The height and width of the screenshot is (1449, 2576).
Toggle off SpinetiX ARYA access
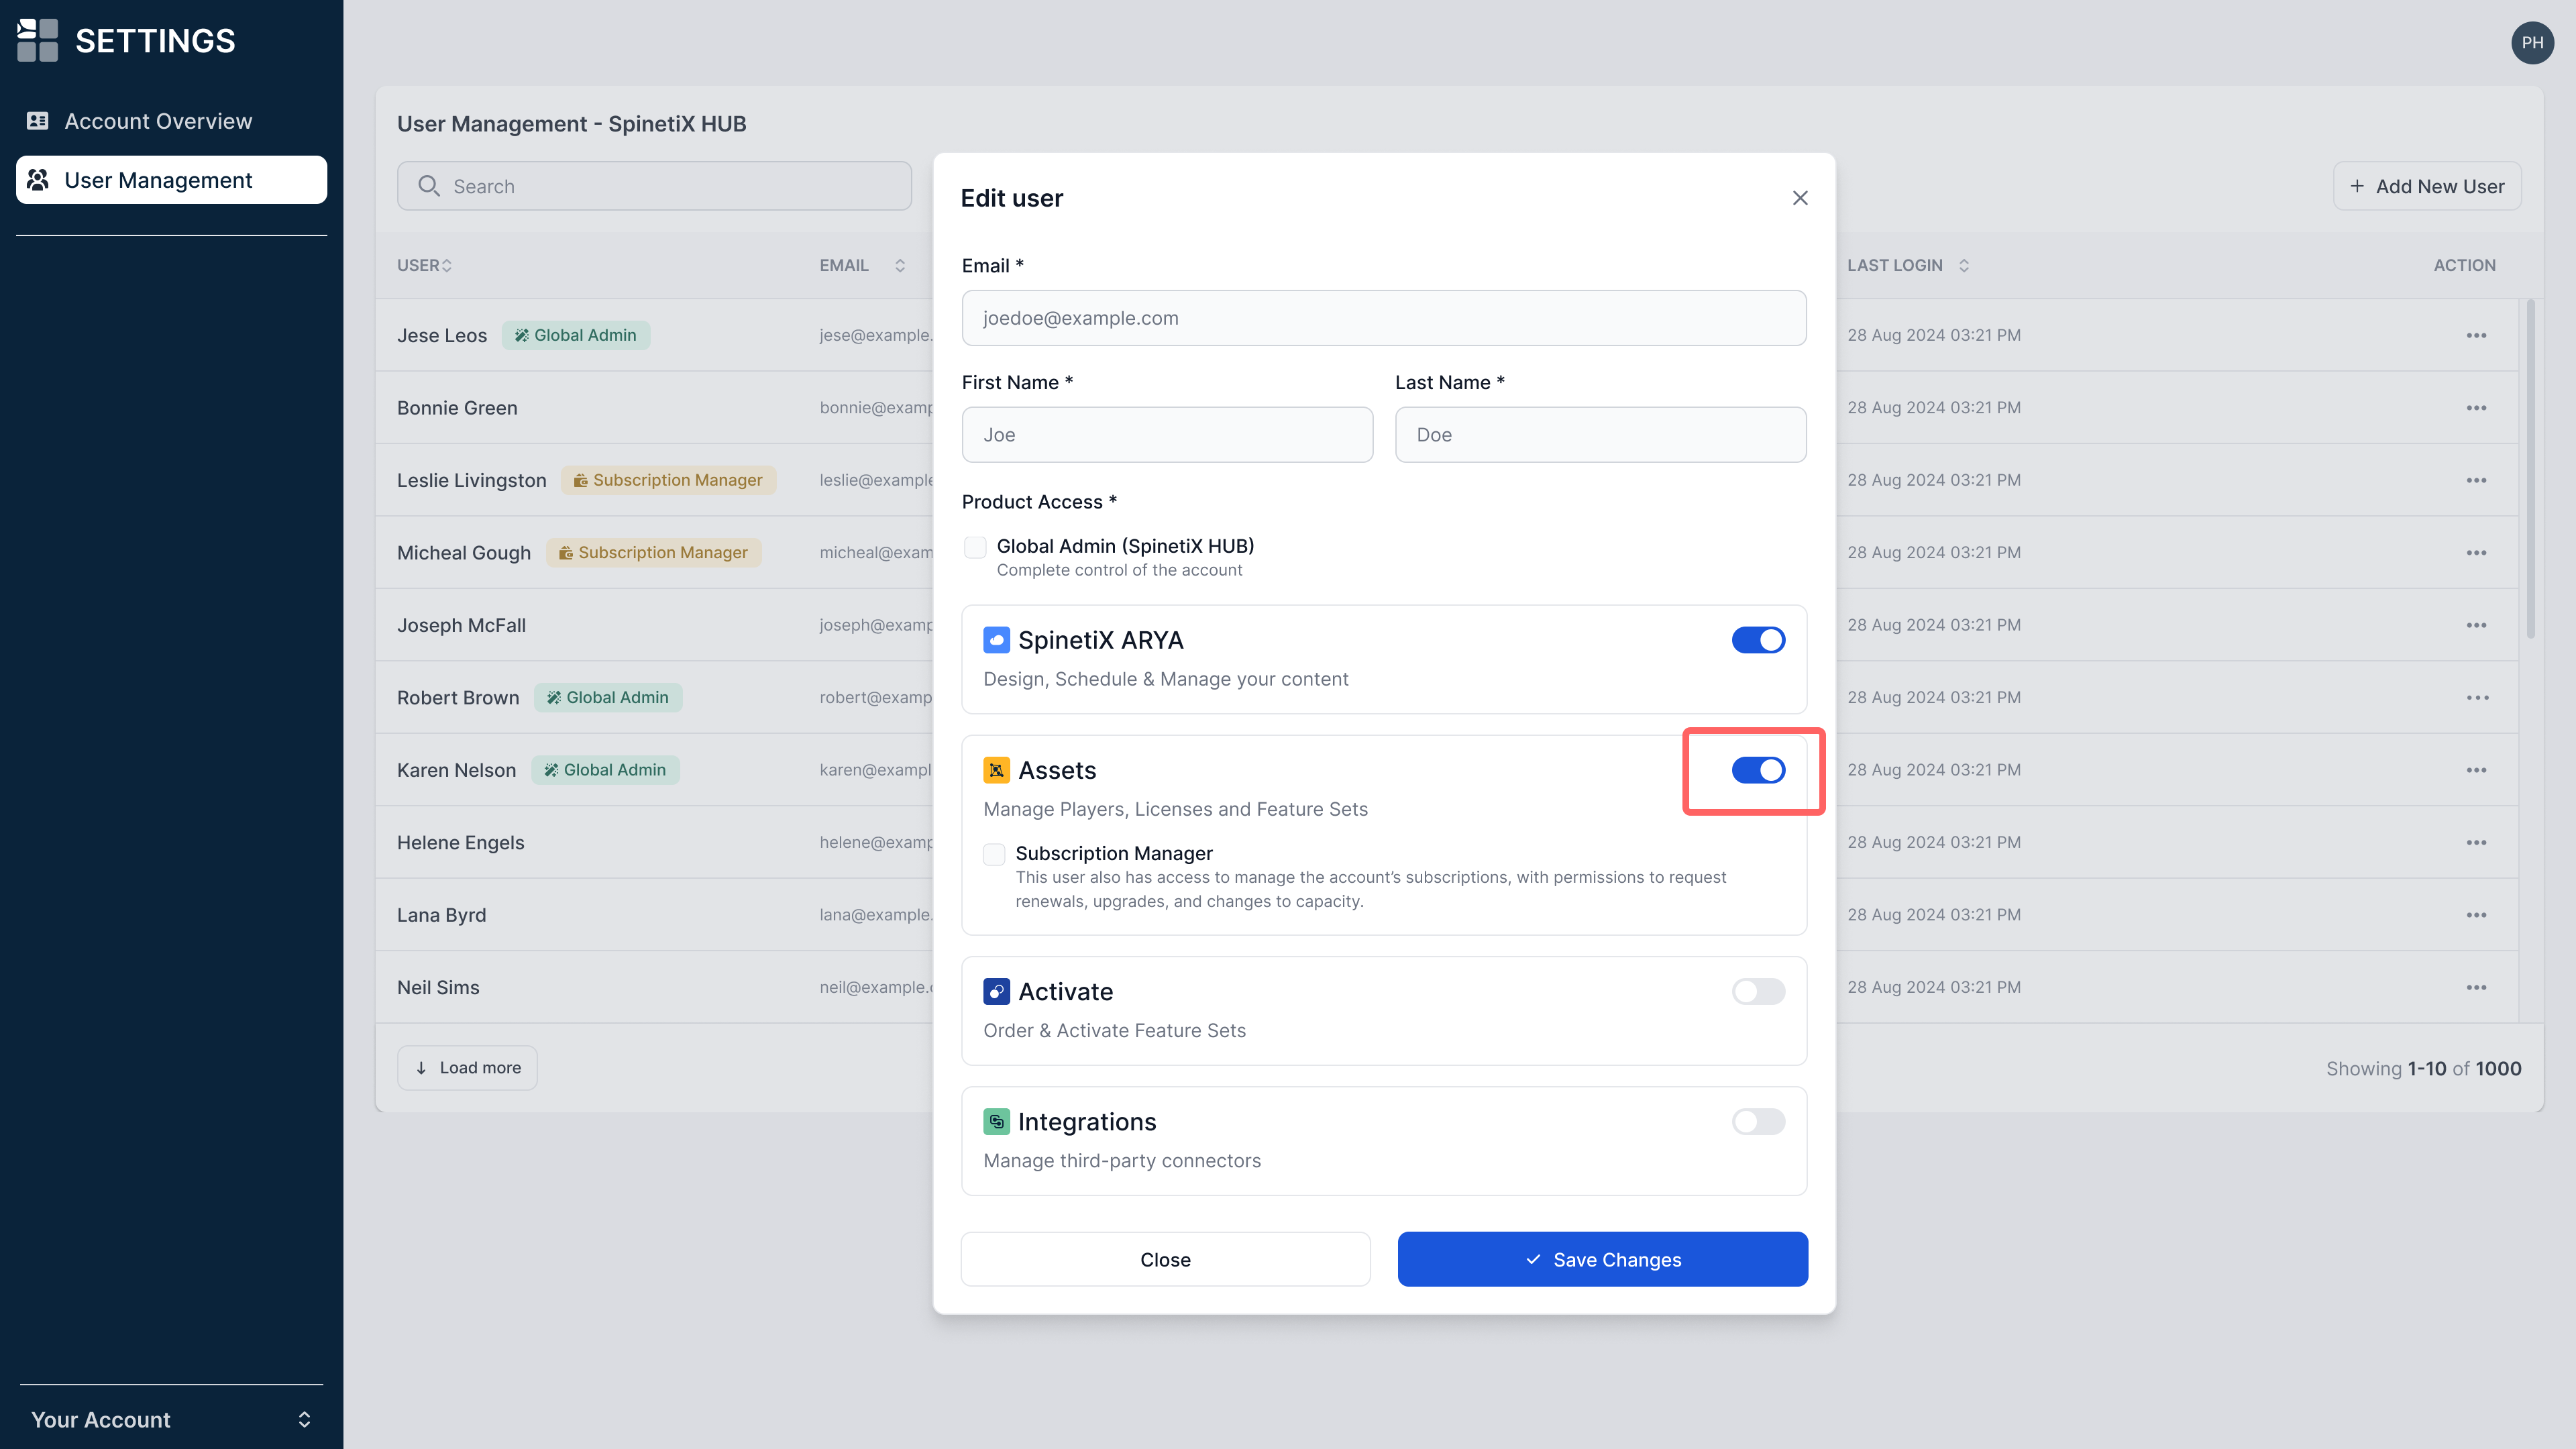coord(1758,640)
